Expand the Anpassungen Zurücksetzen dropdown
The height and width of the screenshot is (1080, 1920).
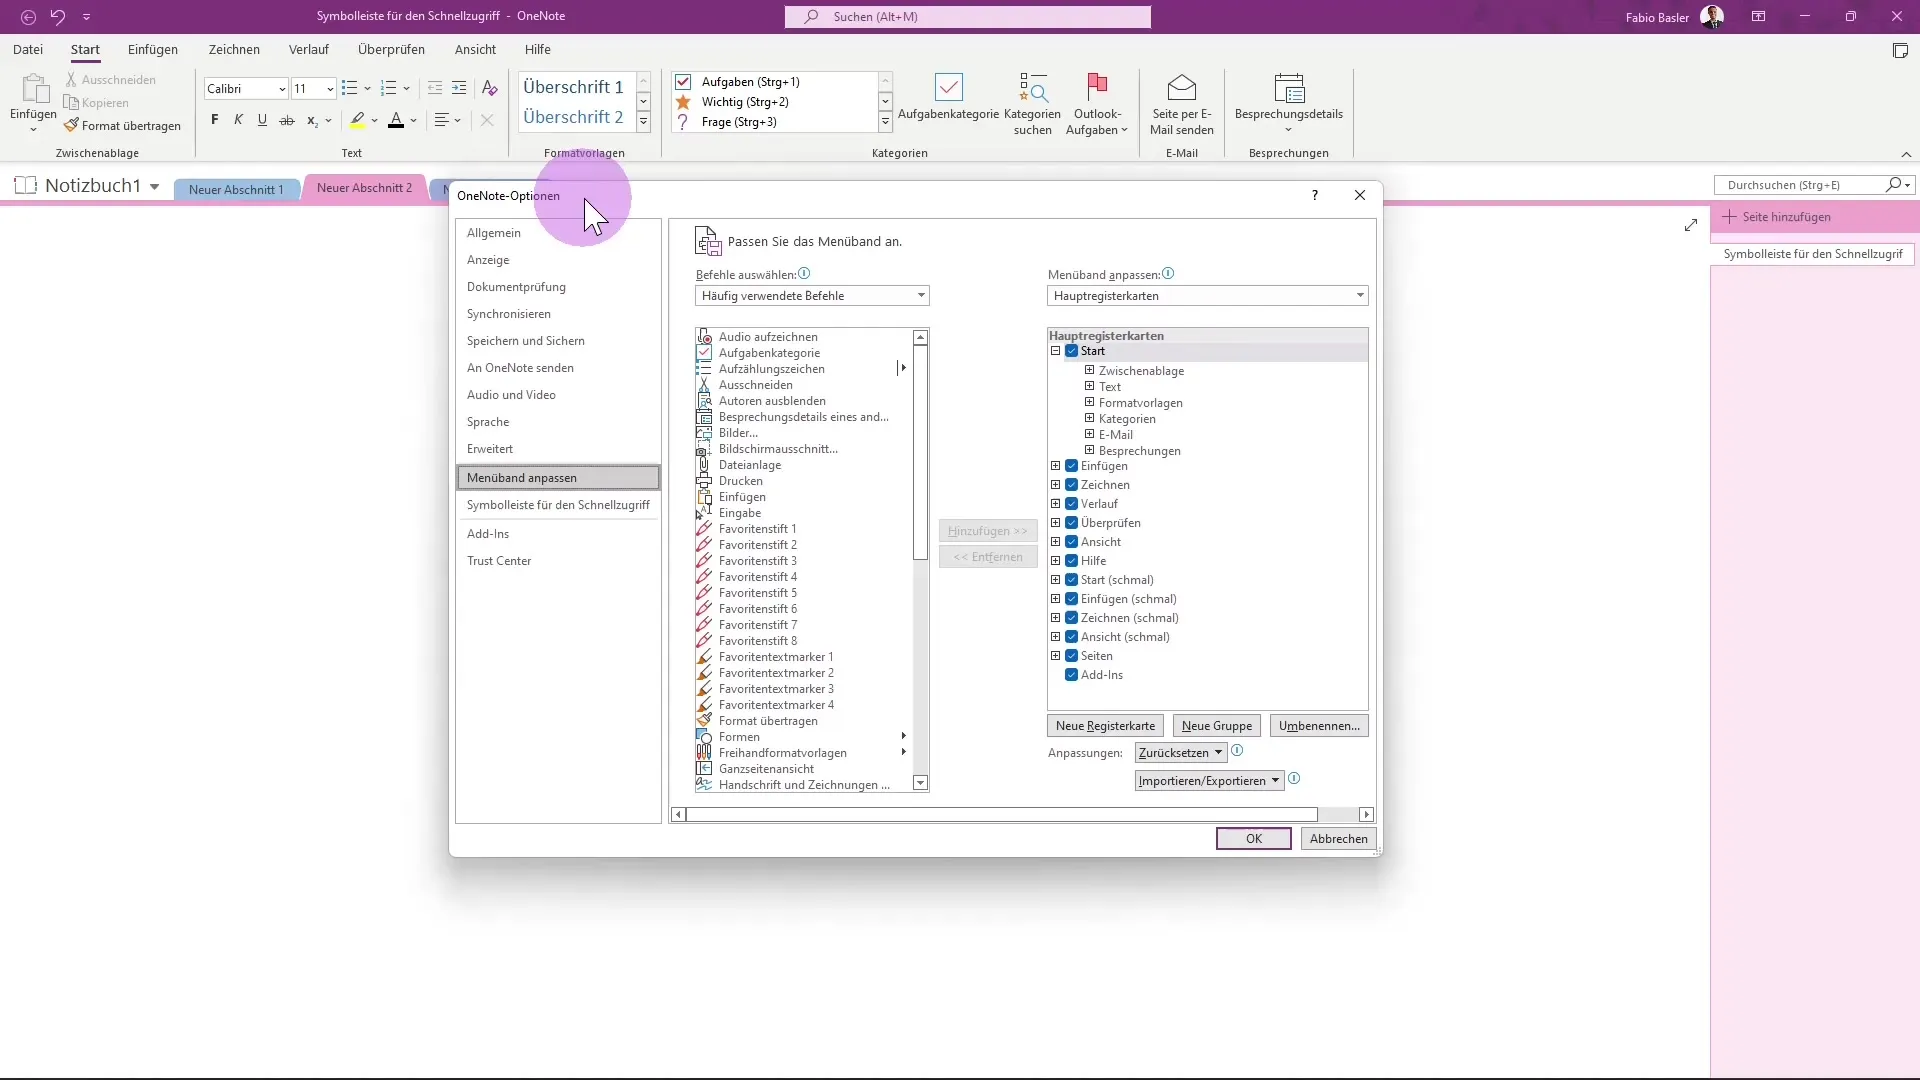click(1218, 752)
